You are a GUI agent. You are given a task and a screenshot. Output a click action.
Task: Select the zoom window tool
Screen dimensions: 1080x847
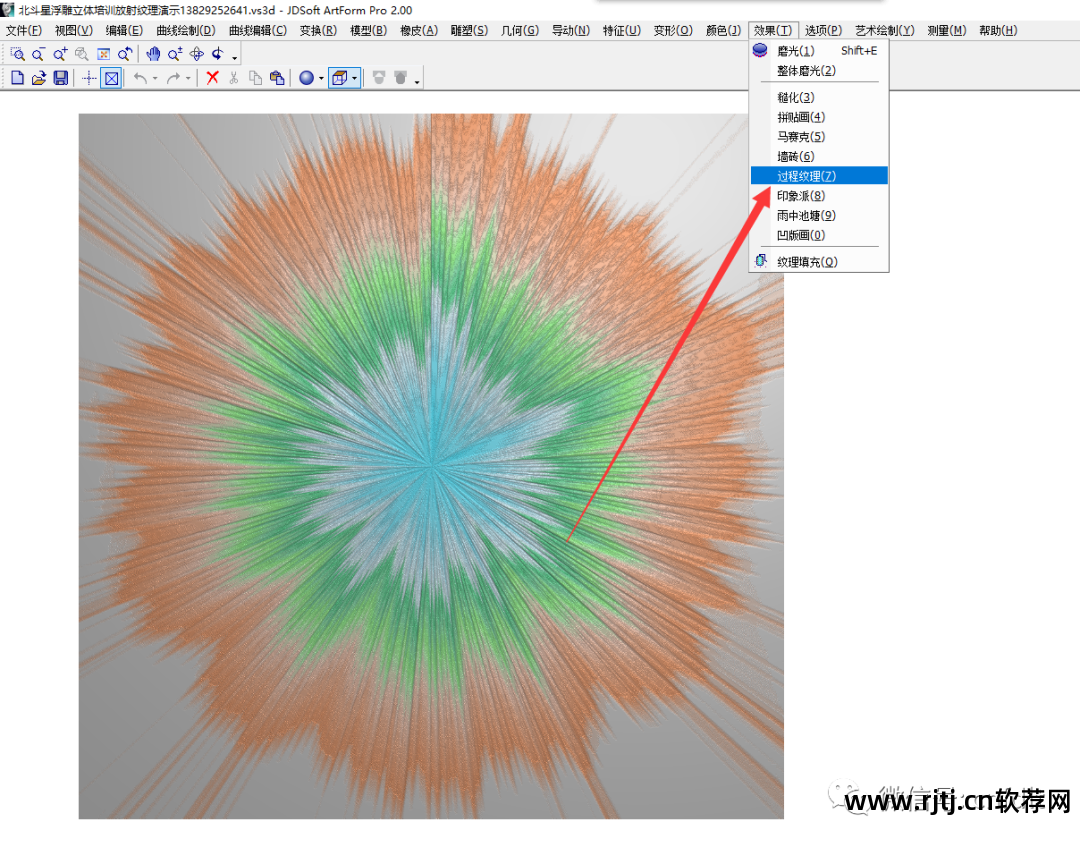point(18,54)
